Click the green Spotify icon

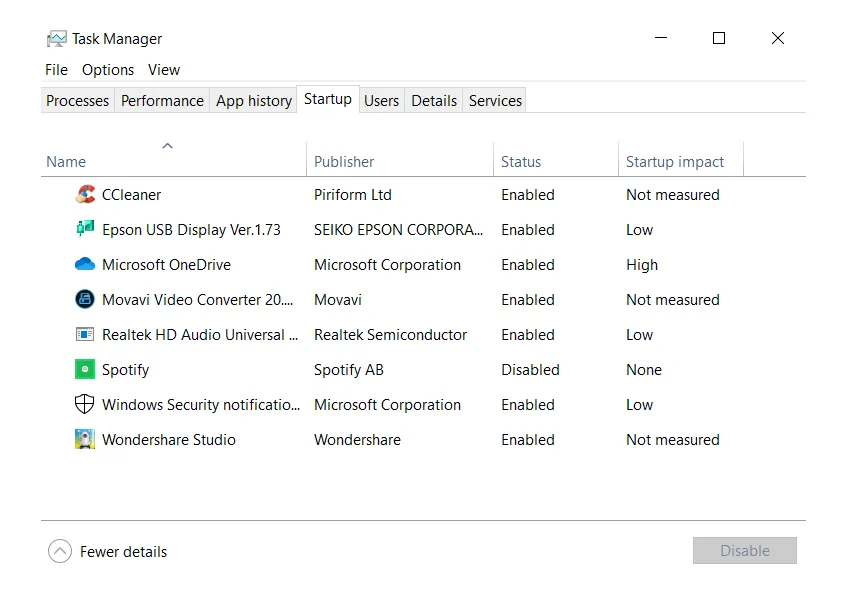tap(85, 369)
